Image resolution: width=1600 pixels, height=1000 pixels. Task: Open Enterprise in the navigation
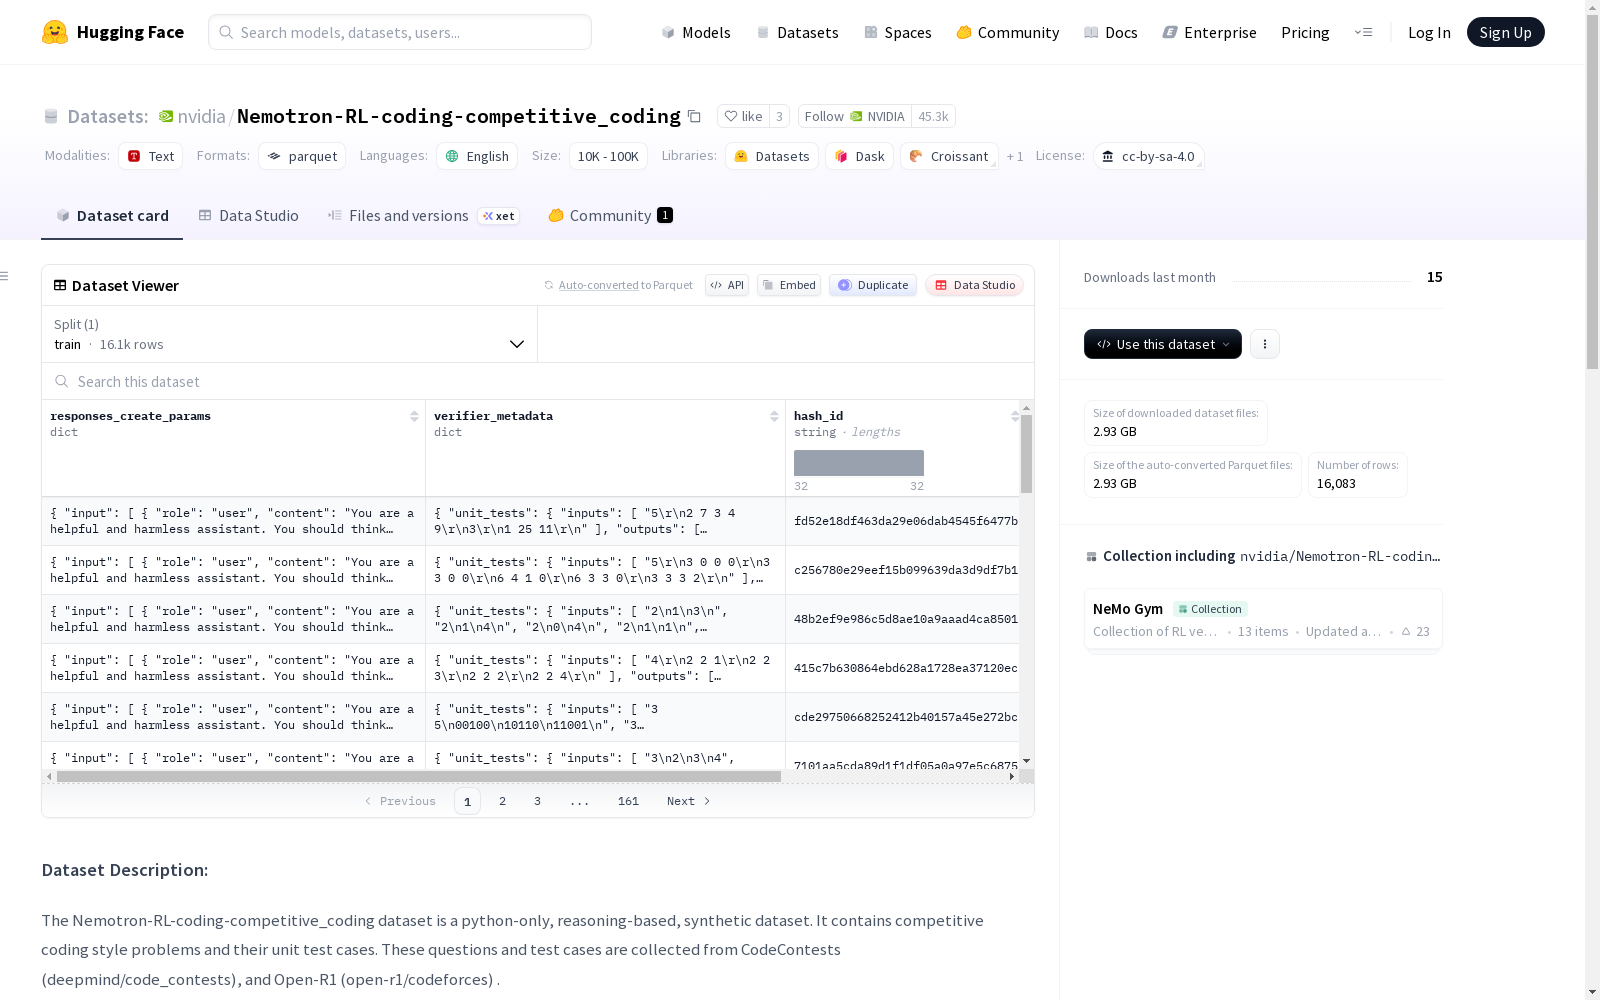pos(1210,32)
